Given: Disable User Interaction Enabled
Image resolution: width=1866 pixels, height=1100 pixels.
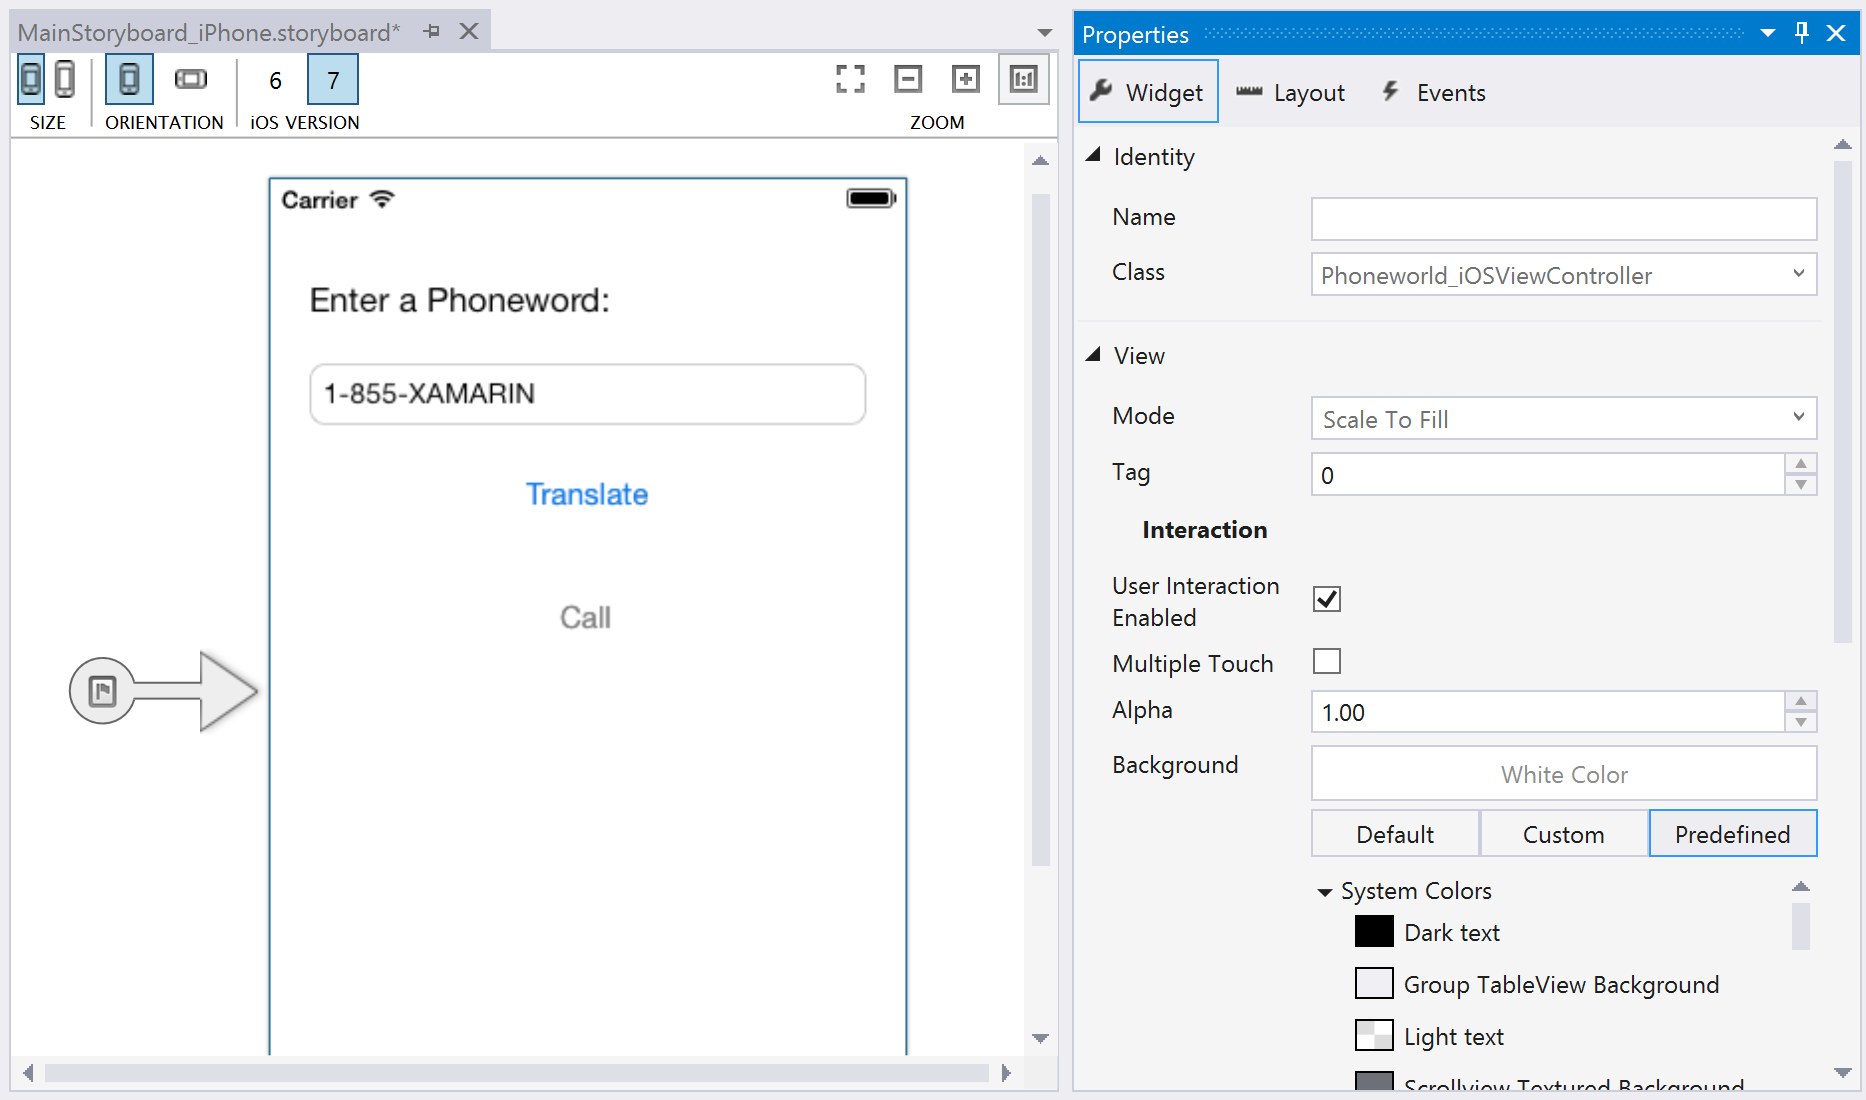Looking at the screenshot, I should pyautogui.click(x=1326, y=598).
